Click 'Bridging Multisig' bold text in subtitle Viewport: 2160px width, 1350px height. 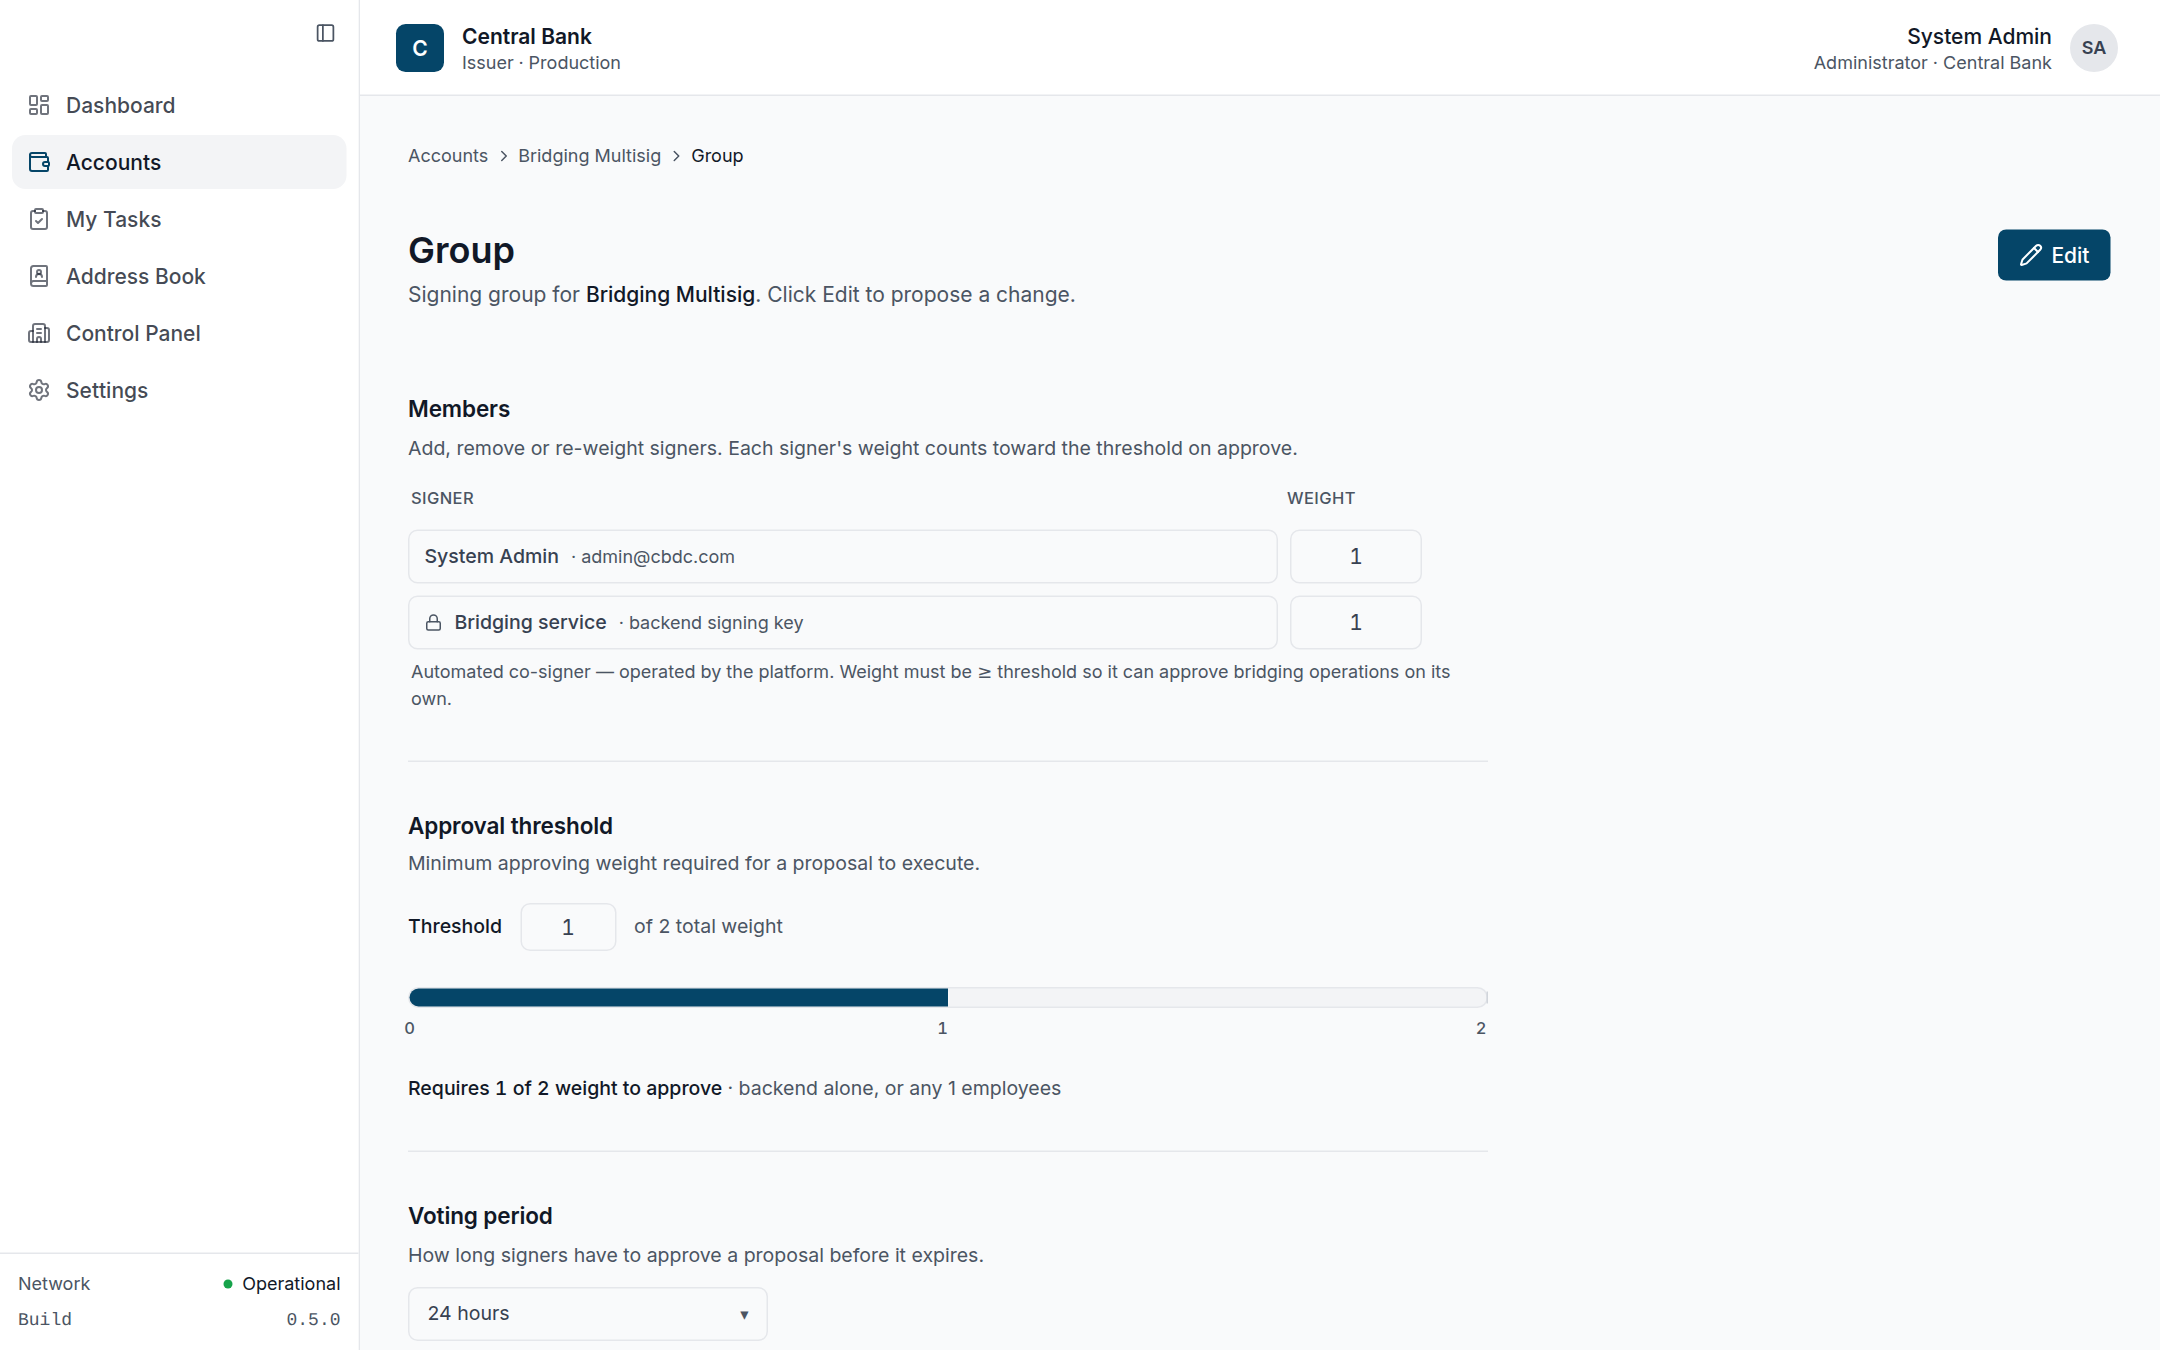point(670,295)
